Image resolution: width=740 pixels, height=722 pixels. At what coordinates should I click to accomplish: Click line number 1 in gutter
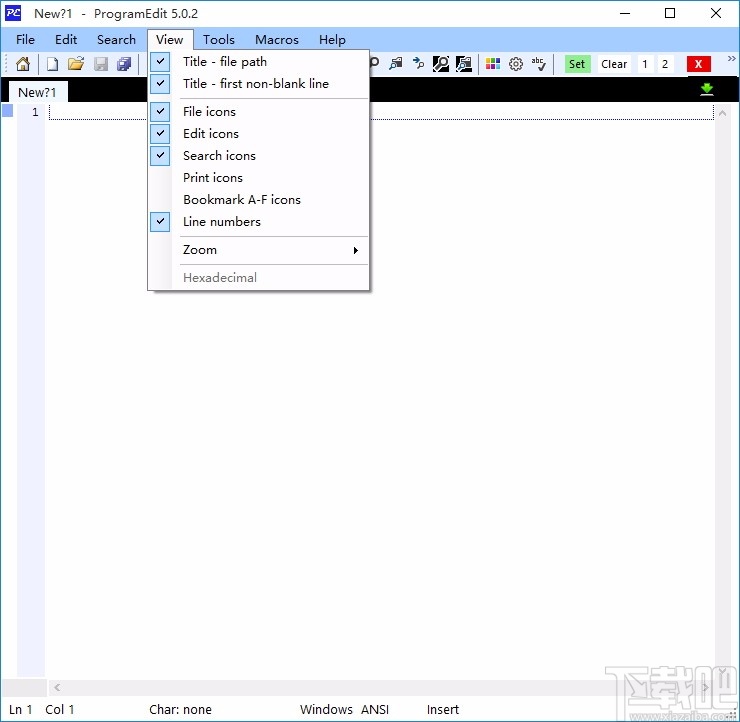click(35, 112)
